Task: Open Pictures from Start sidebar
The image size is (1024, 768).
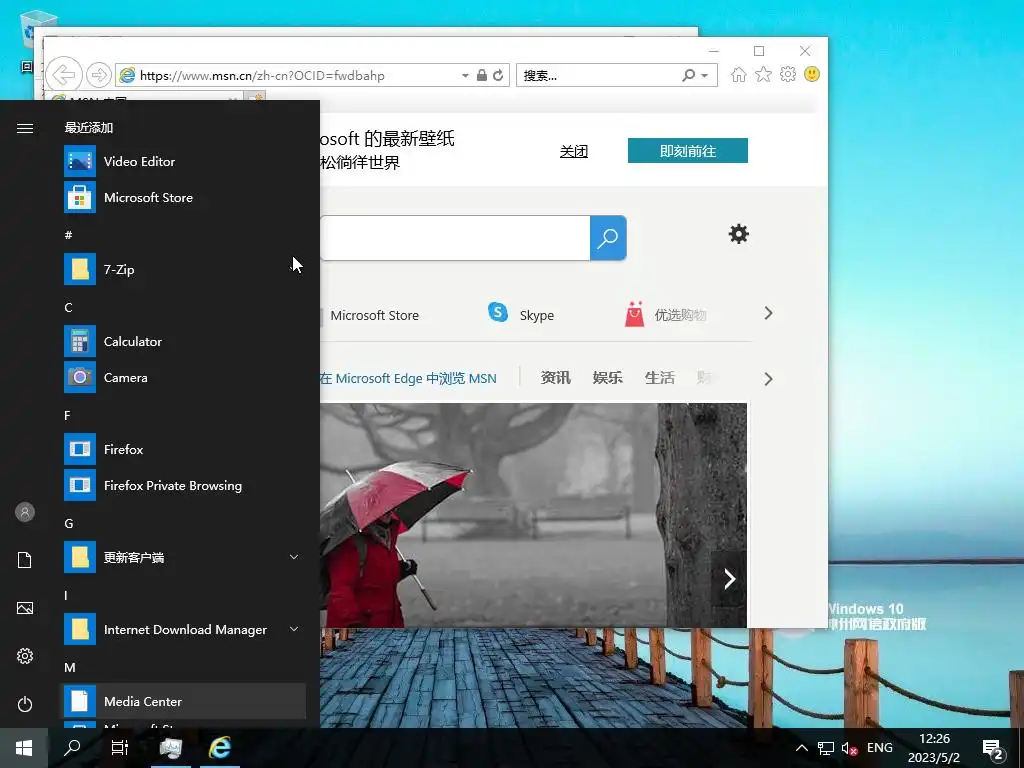Action: click(25, 608)
